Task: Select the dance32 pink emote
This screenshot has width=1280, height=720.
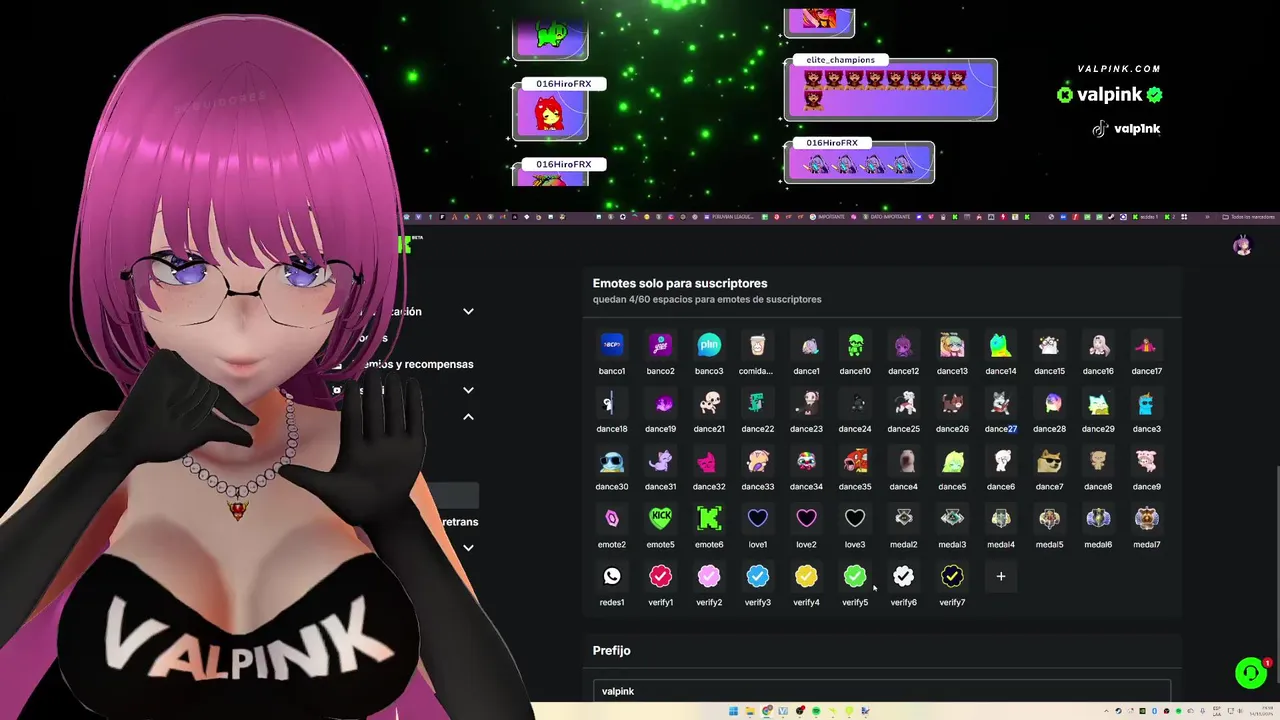Action: [709, 462]
